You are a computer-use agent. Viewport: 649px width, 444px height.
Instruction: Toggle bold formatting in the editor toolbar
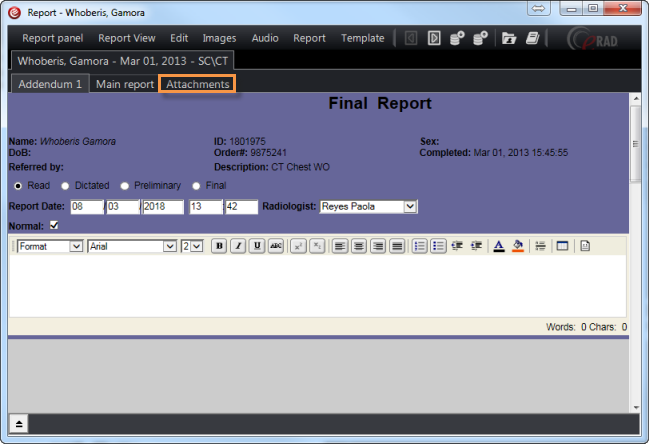tap(219, 246)
